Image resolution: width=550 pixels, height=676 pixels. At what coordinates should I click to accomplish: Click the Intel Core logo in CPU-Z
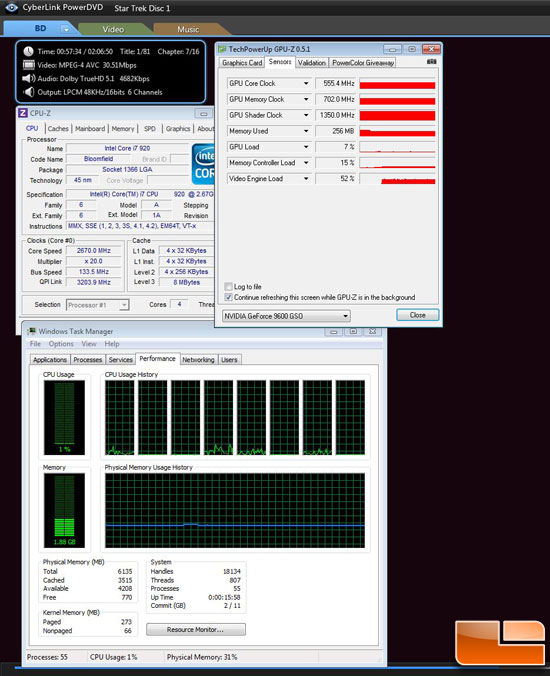203,164
